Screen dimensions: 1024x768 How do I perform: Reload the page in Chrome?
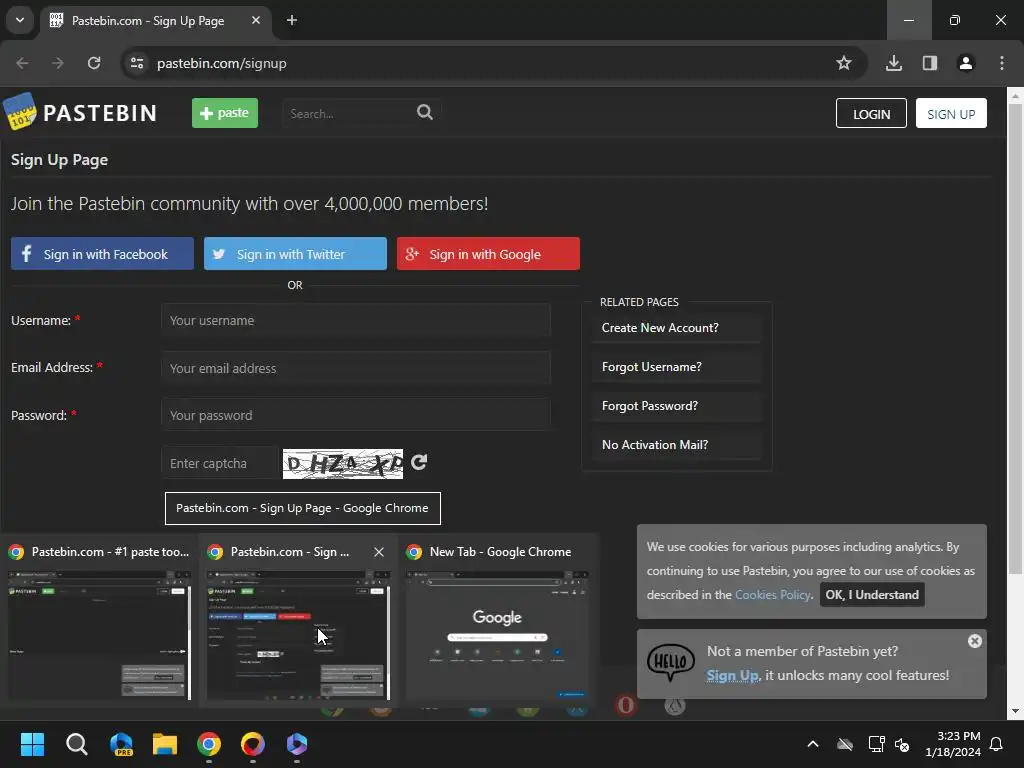point(94,63)
